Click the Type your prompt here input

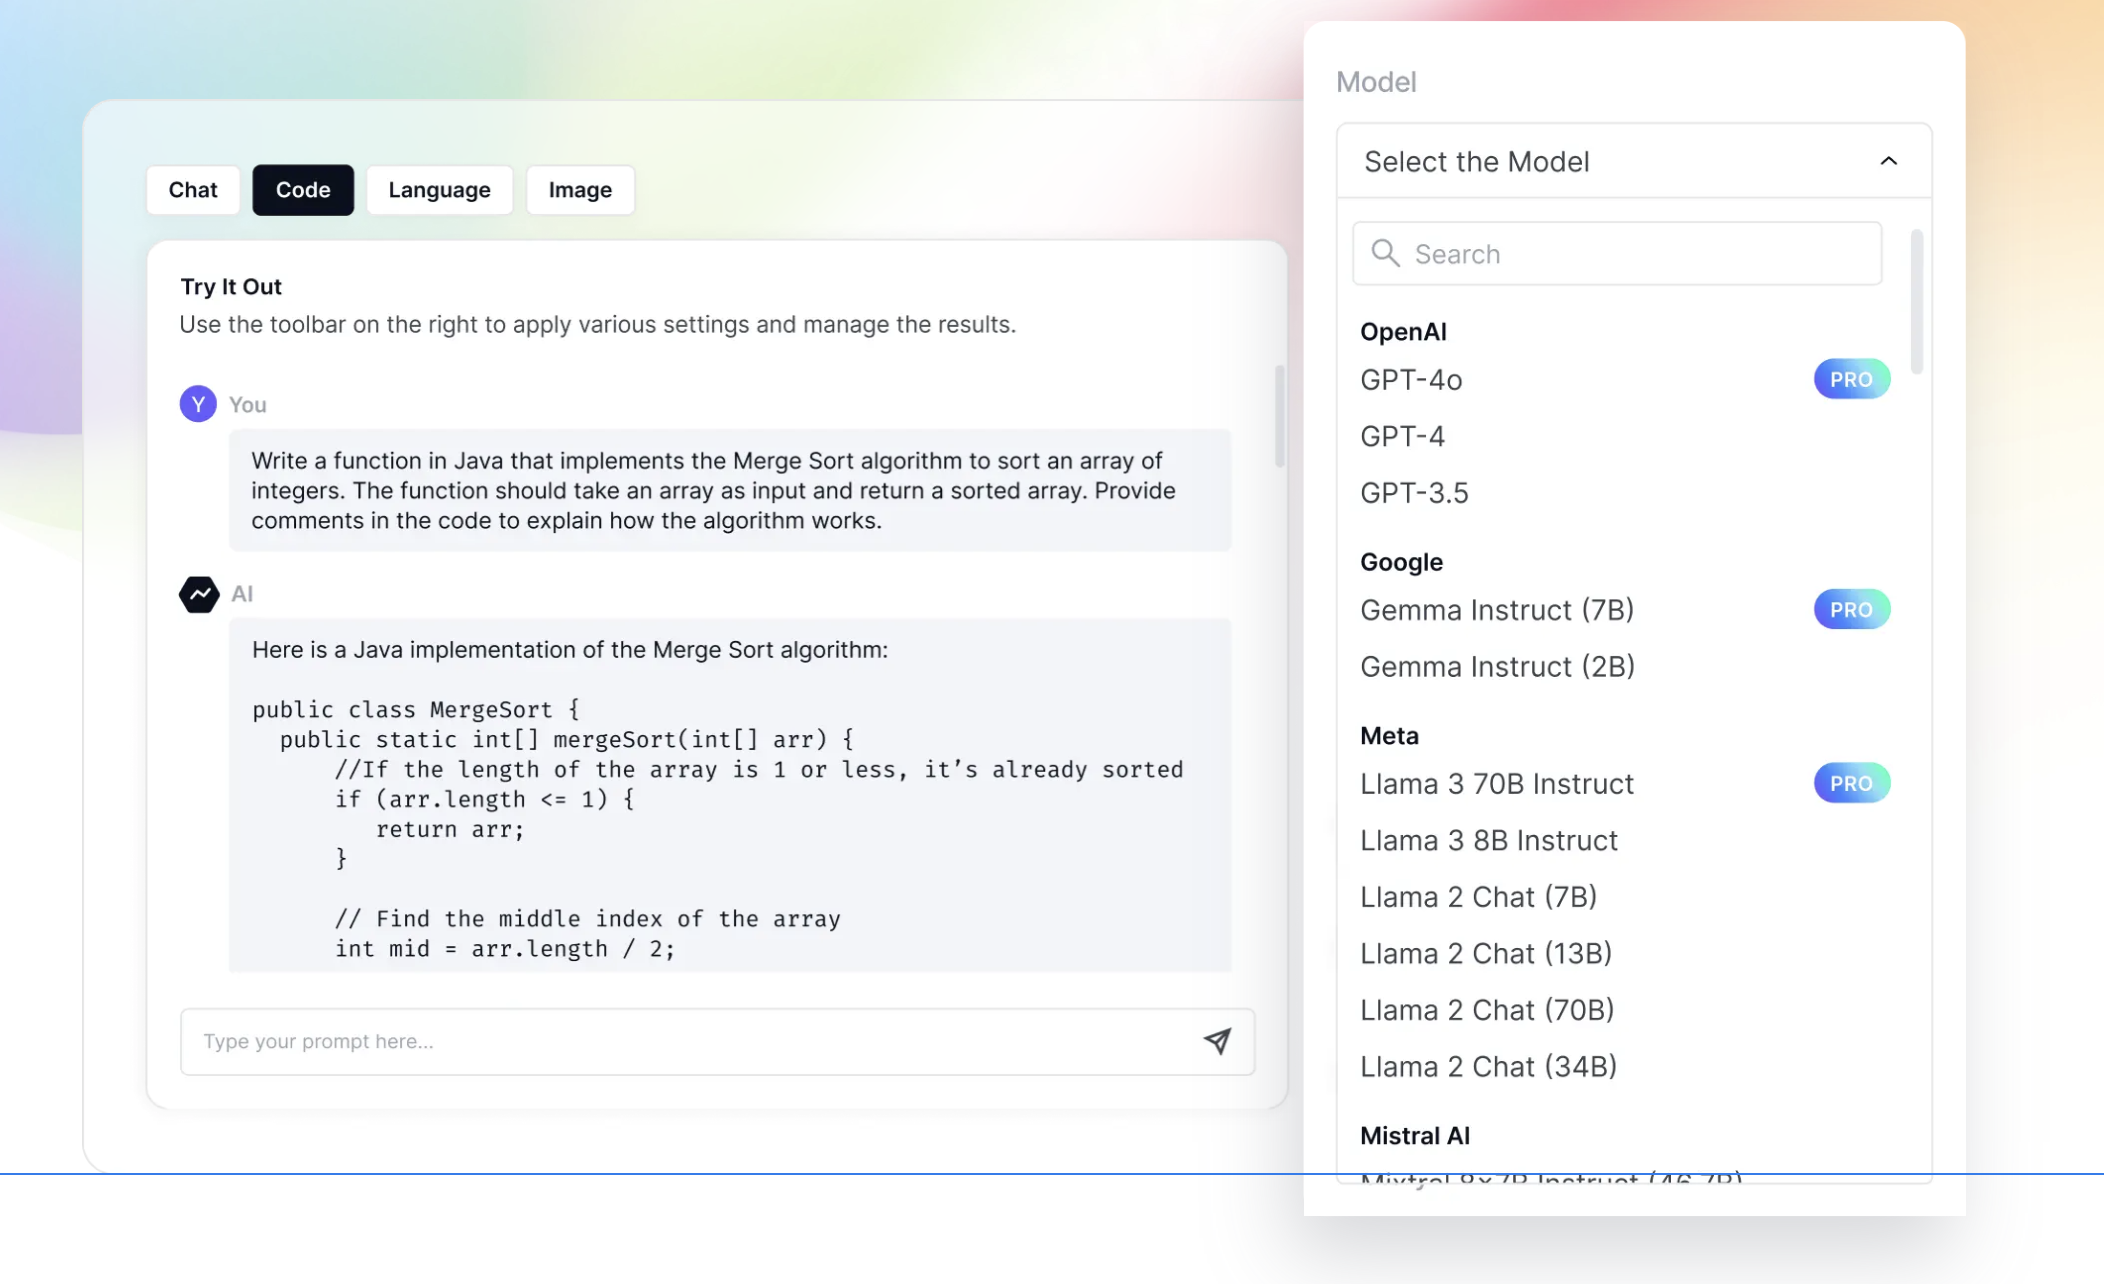click(x=717, y=1041)
